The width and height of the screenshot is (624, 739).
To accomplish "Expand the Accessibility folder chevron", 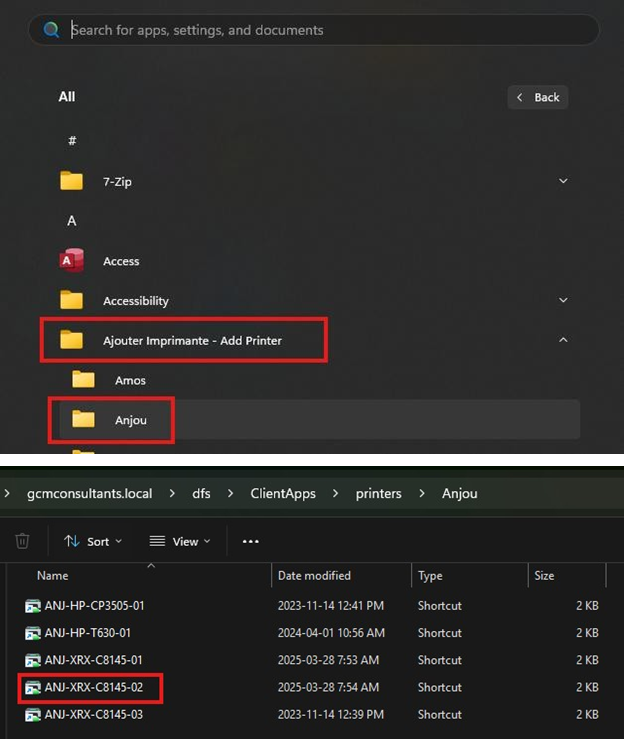I will 563,300.
